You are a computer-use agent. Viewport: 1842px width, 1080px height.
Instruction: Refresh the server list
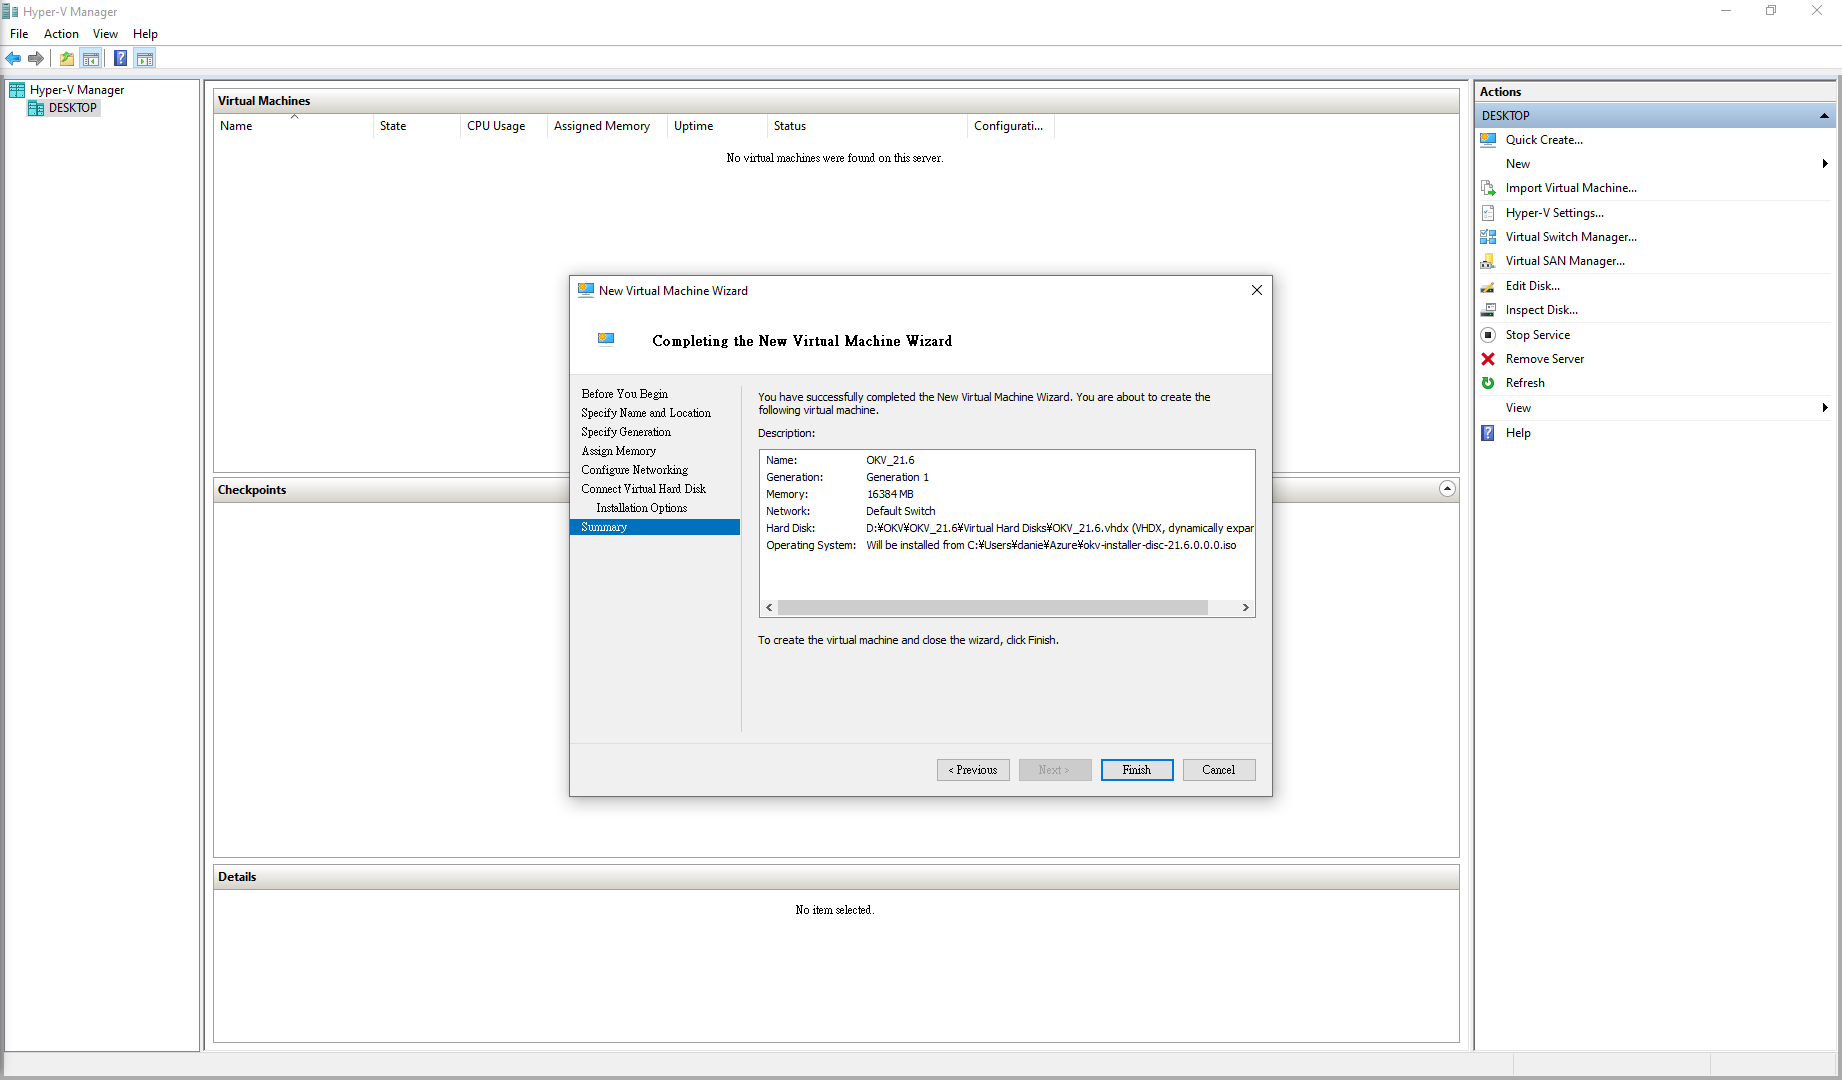(1524, 382)
